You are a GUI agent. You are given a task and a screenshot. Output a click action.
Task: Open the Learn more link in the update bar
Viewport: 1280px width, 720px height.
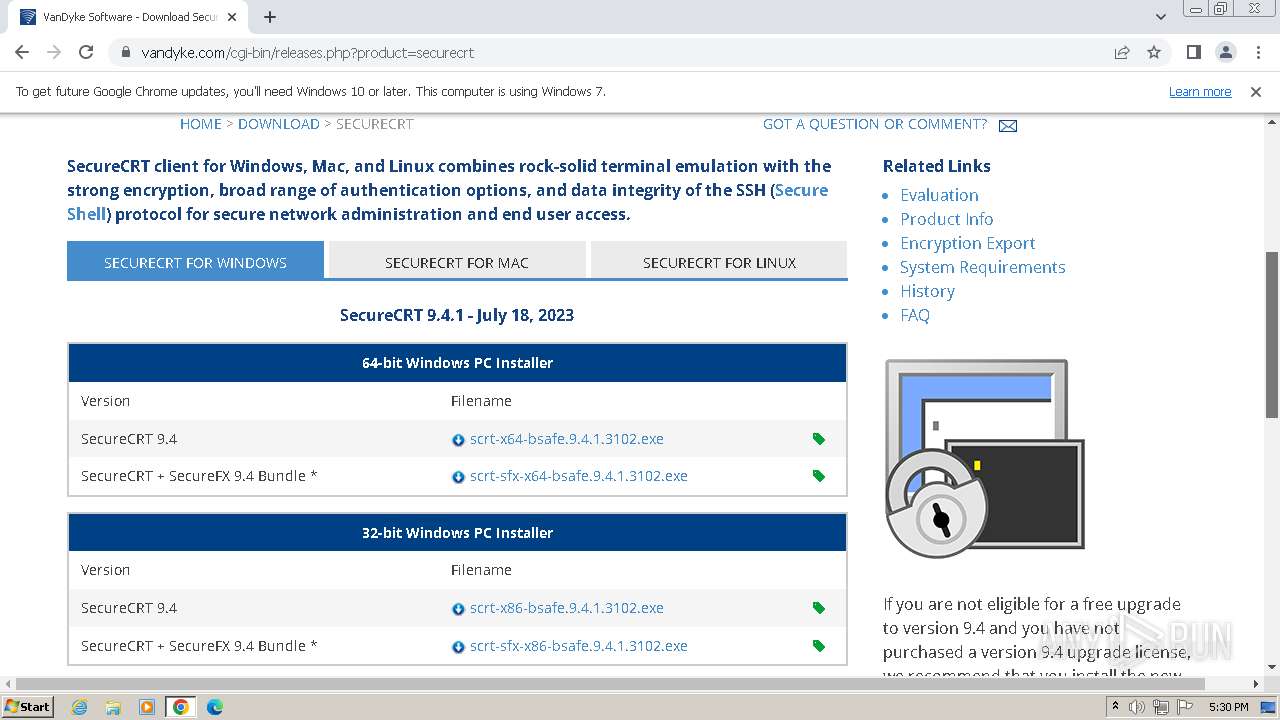point(1200,92)
